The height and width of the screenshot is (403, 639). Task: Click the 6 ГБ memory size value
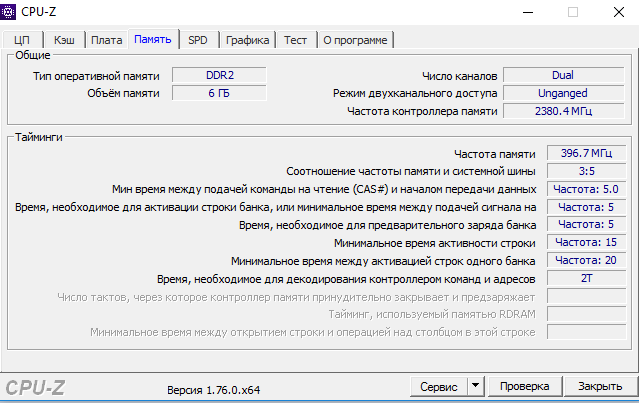[220, 93]
